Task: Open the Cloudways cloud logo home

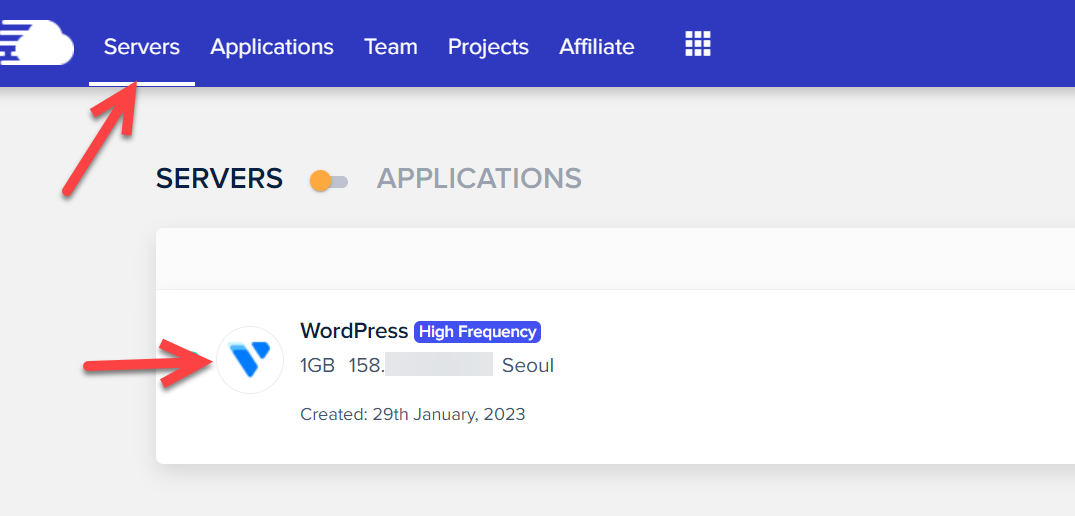Action: point(36,42)
